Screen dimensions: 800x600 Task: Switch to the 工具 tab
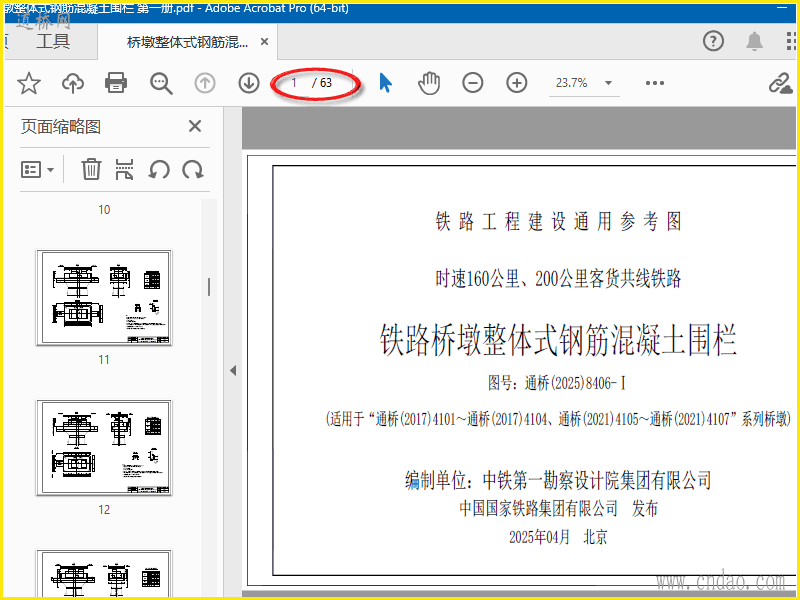coord(53,41)
